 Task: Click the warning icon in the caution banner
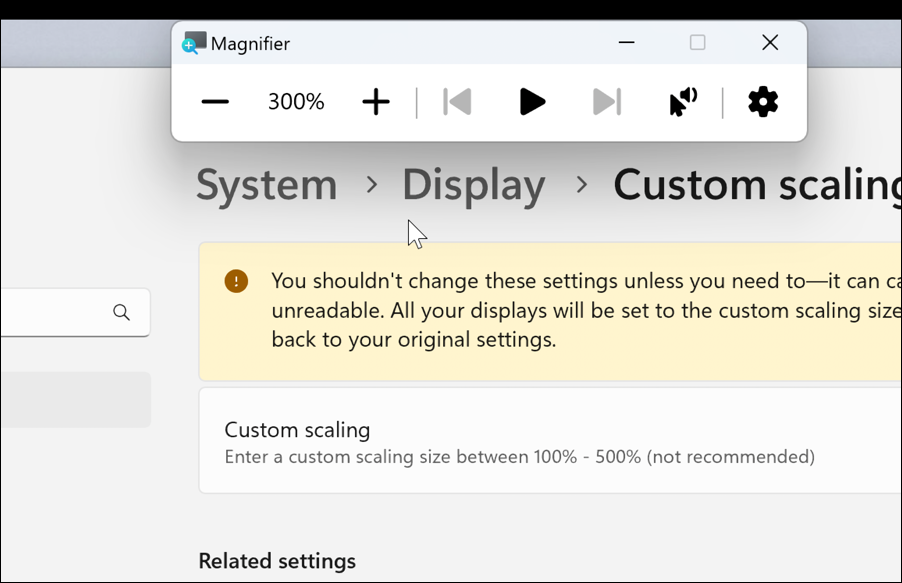pos(236,281)
